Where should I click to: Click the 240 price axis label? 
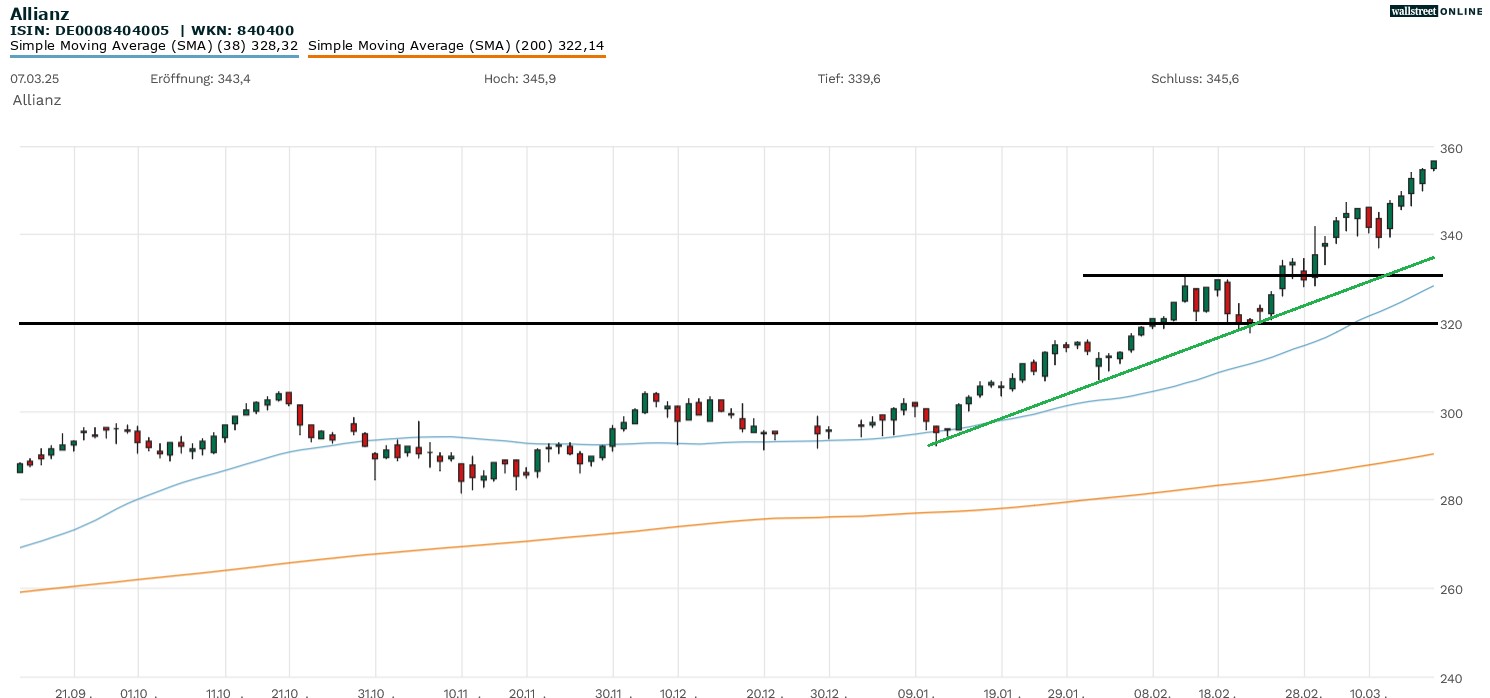pos(1451,677)
